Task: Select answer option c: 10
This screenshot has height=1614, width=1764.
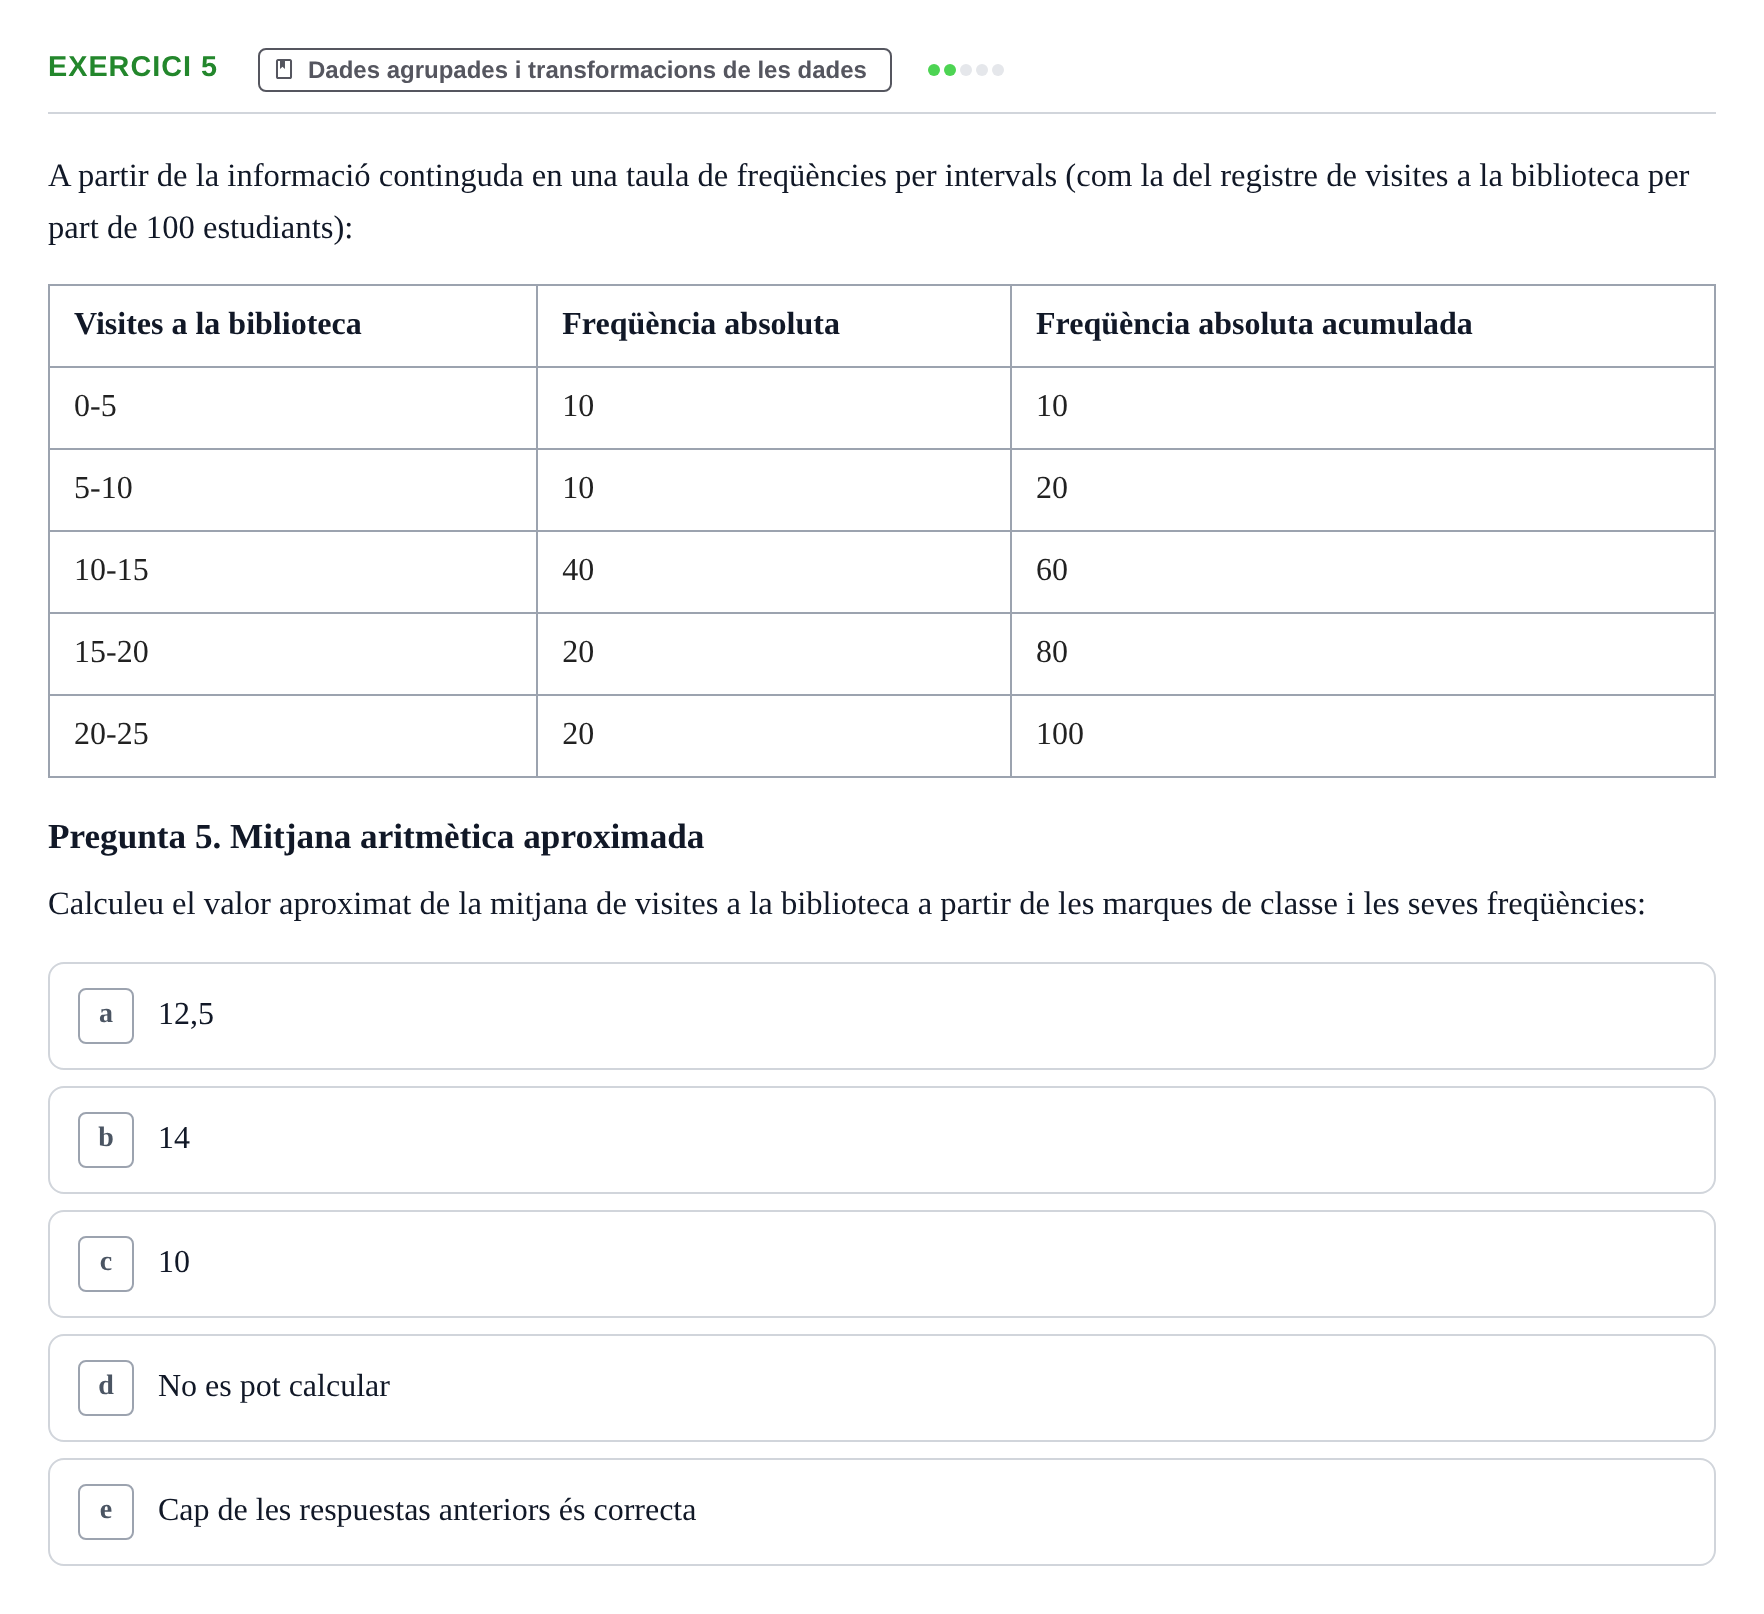Action: point(882,1264)
